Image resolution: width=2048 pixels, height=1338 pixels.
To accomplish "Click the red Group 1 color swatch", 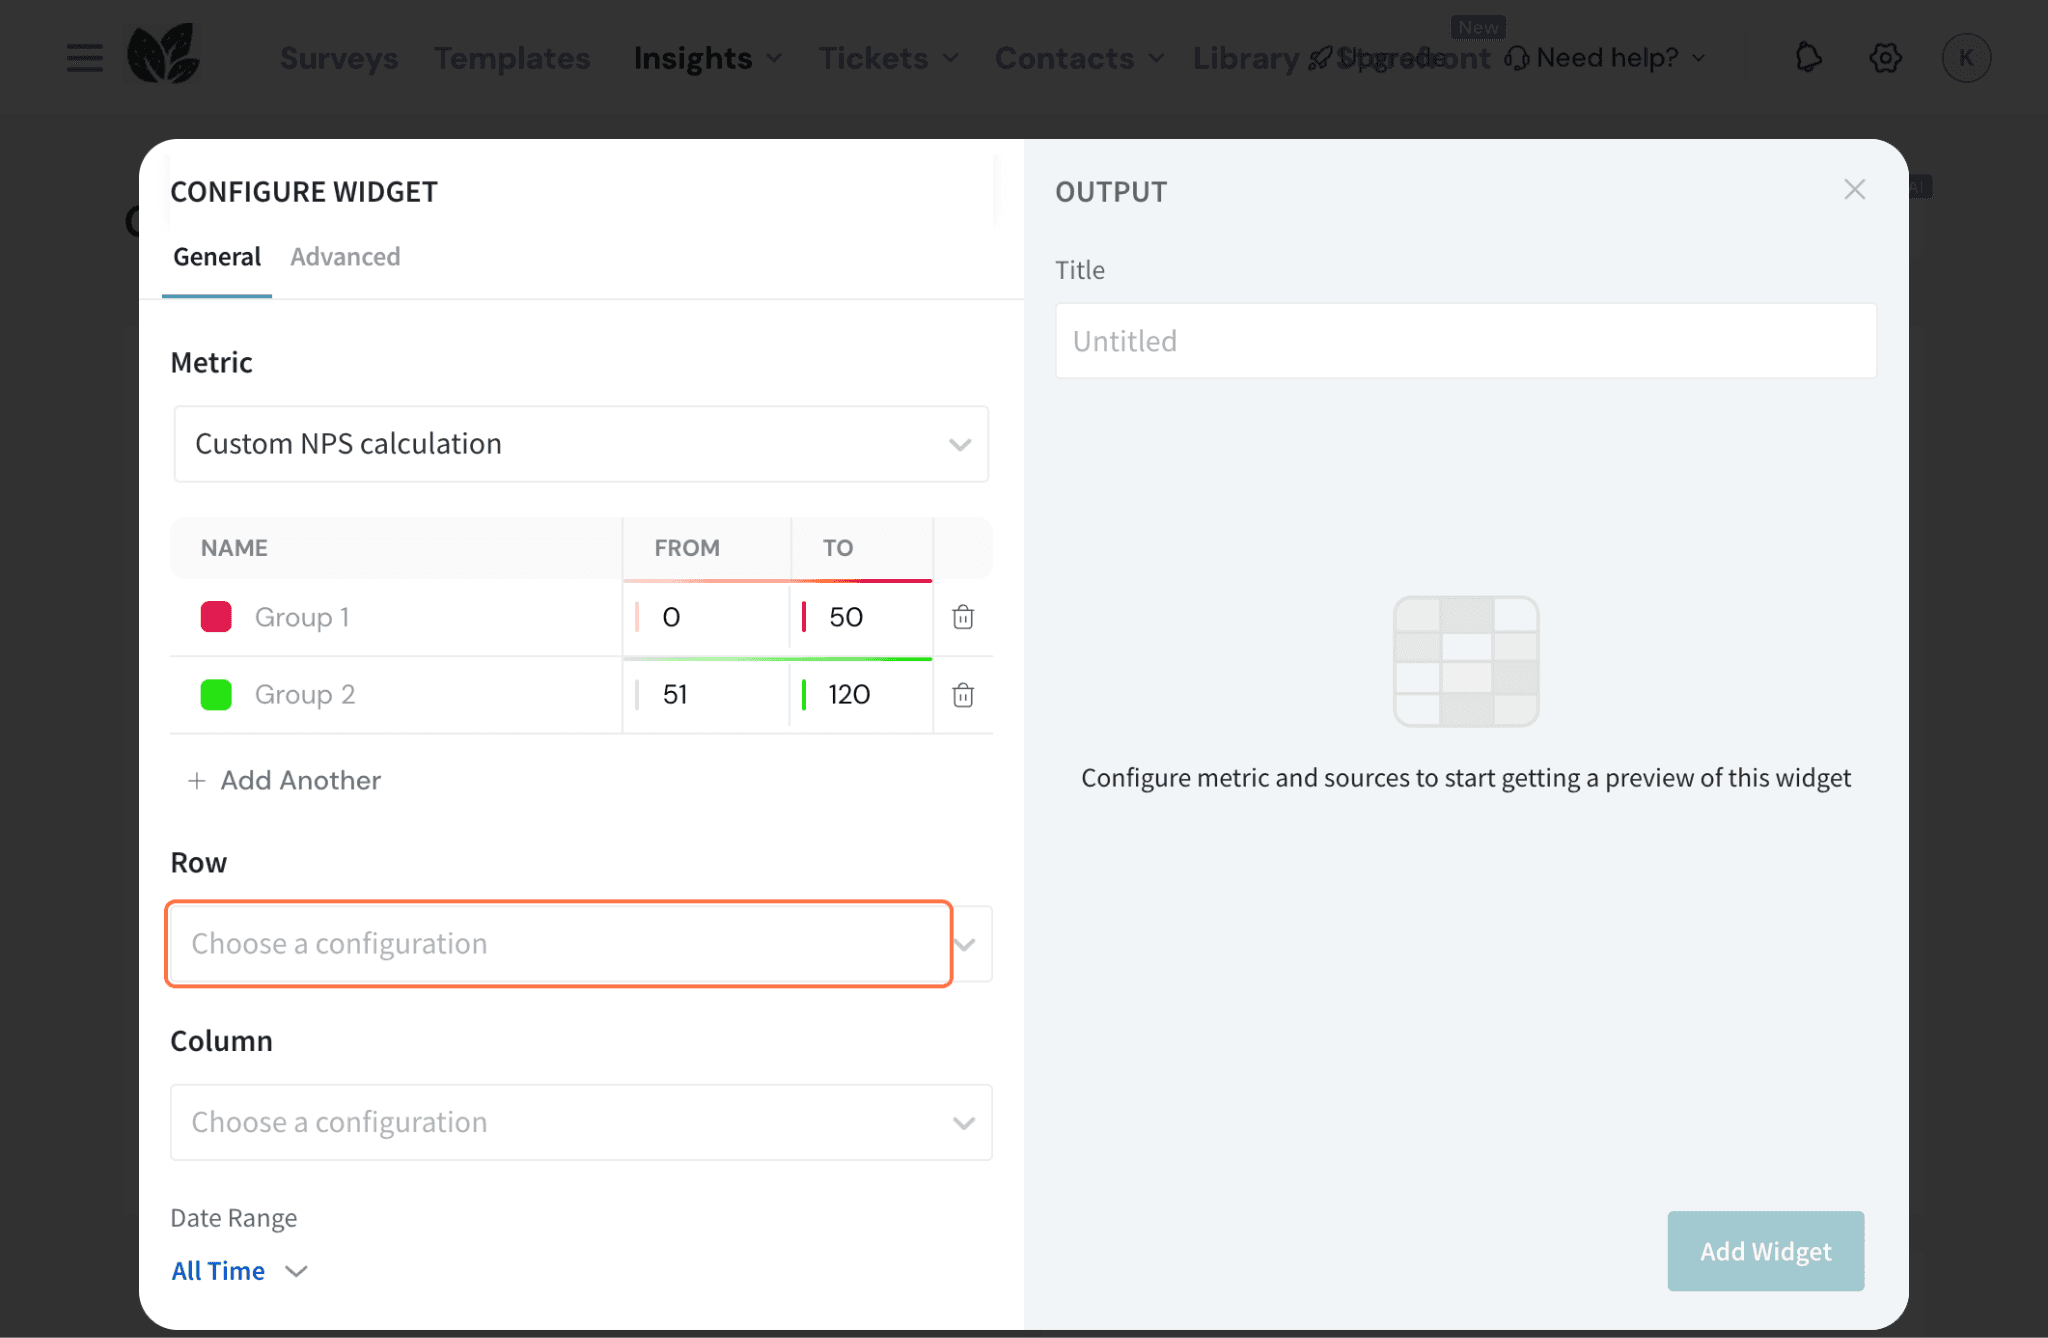I will (x=216, y=617).
